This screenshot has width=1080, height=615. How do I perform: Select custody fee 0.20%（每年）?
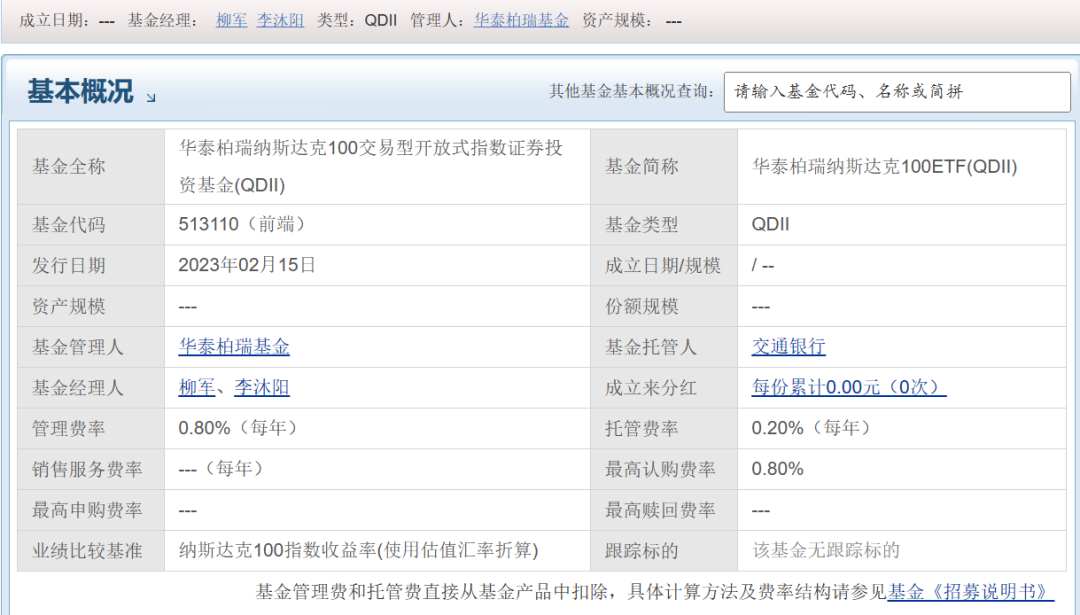pyautogui.click(x=811, y=428)
